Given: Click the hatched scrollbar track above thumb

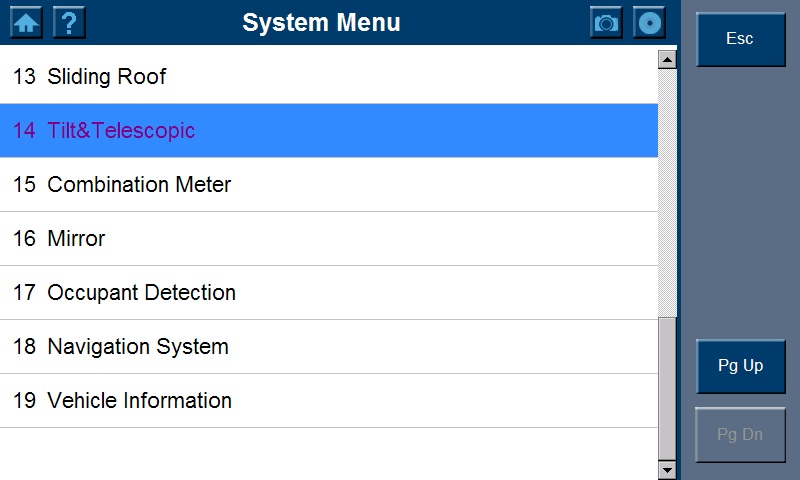Looking at the screenshot, I should pyautogui.click(x=668, y=190).
